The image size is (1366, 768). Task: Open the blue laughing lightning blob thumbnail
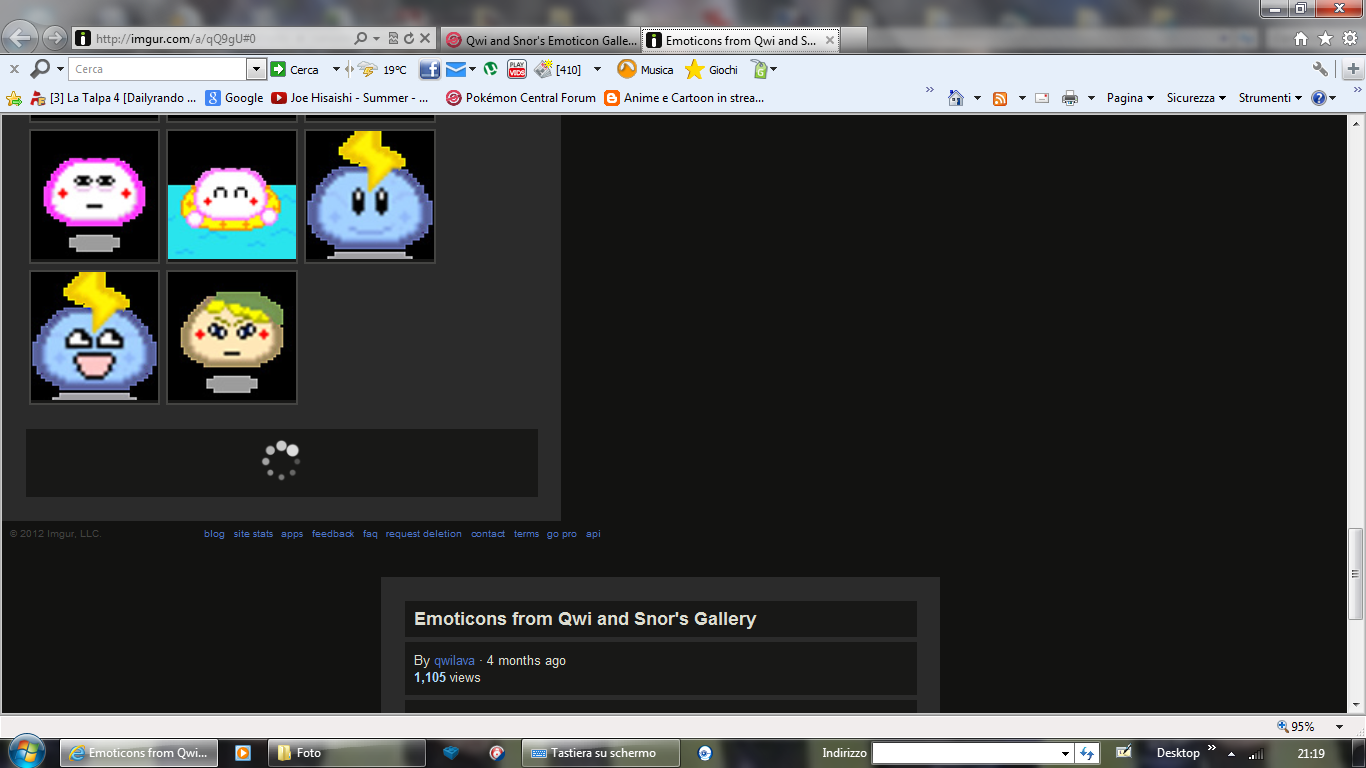95,337
